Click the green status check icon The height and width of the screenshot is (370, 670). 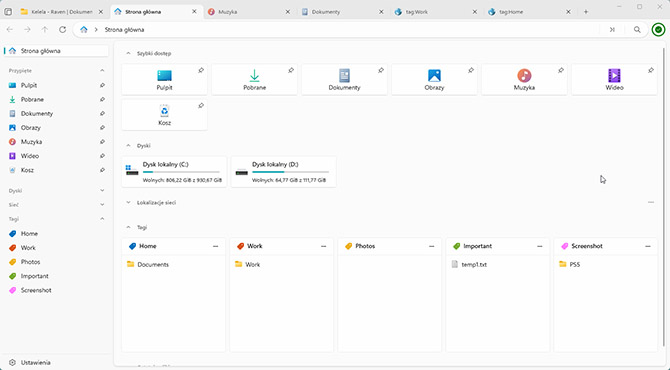click(658, 29)
